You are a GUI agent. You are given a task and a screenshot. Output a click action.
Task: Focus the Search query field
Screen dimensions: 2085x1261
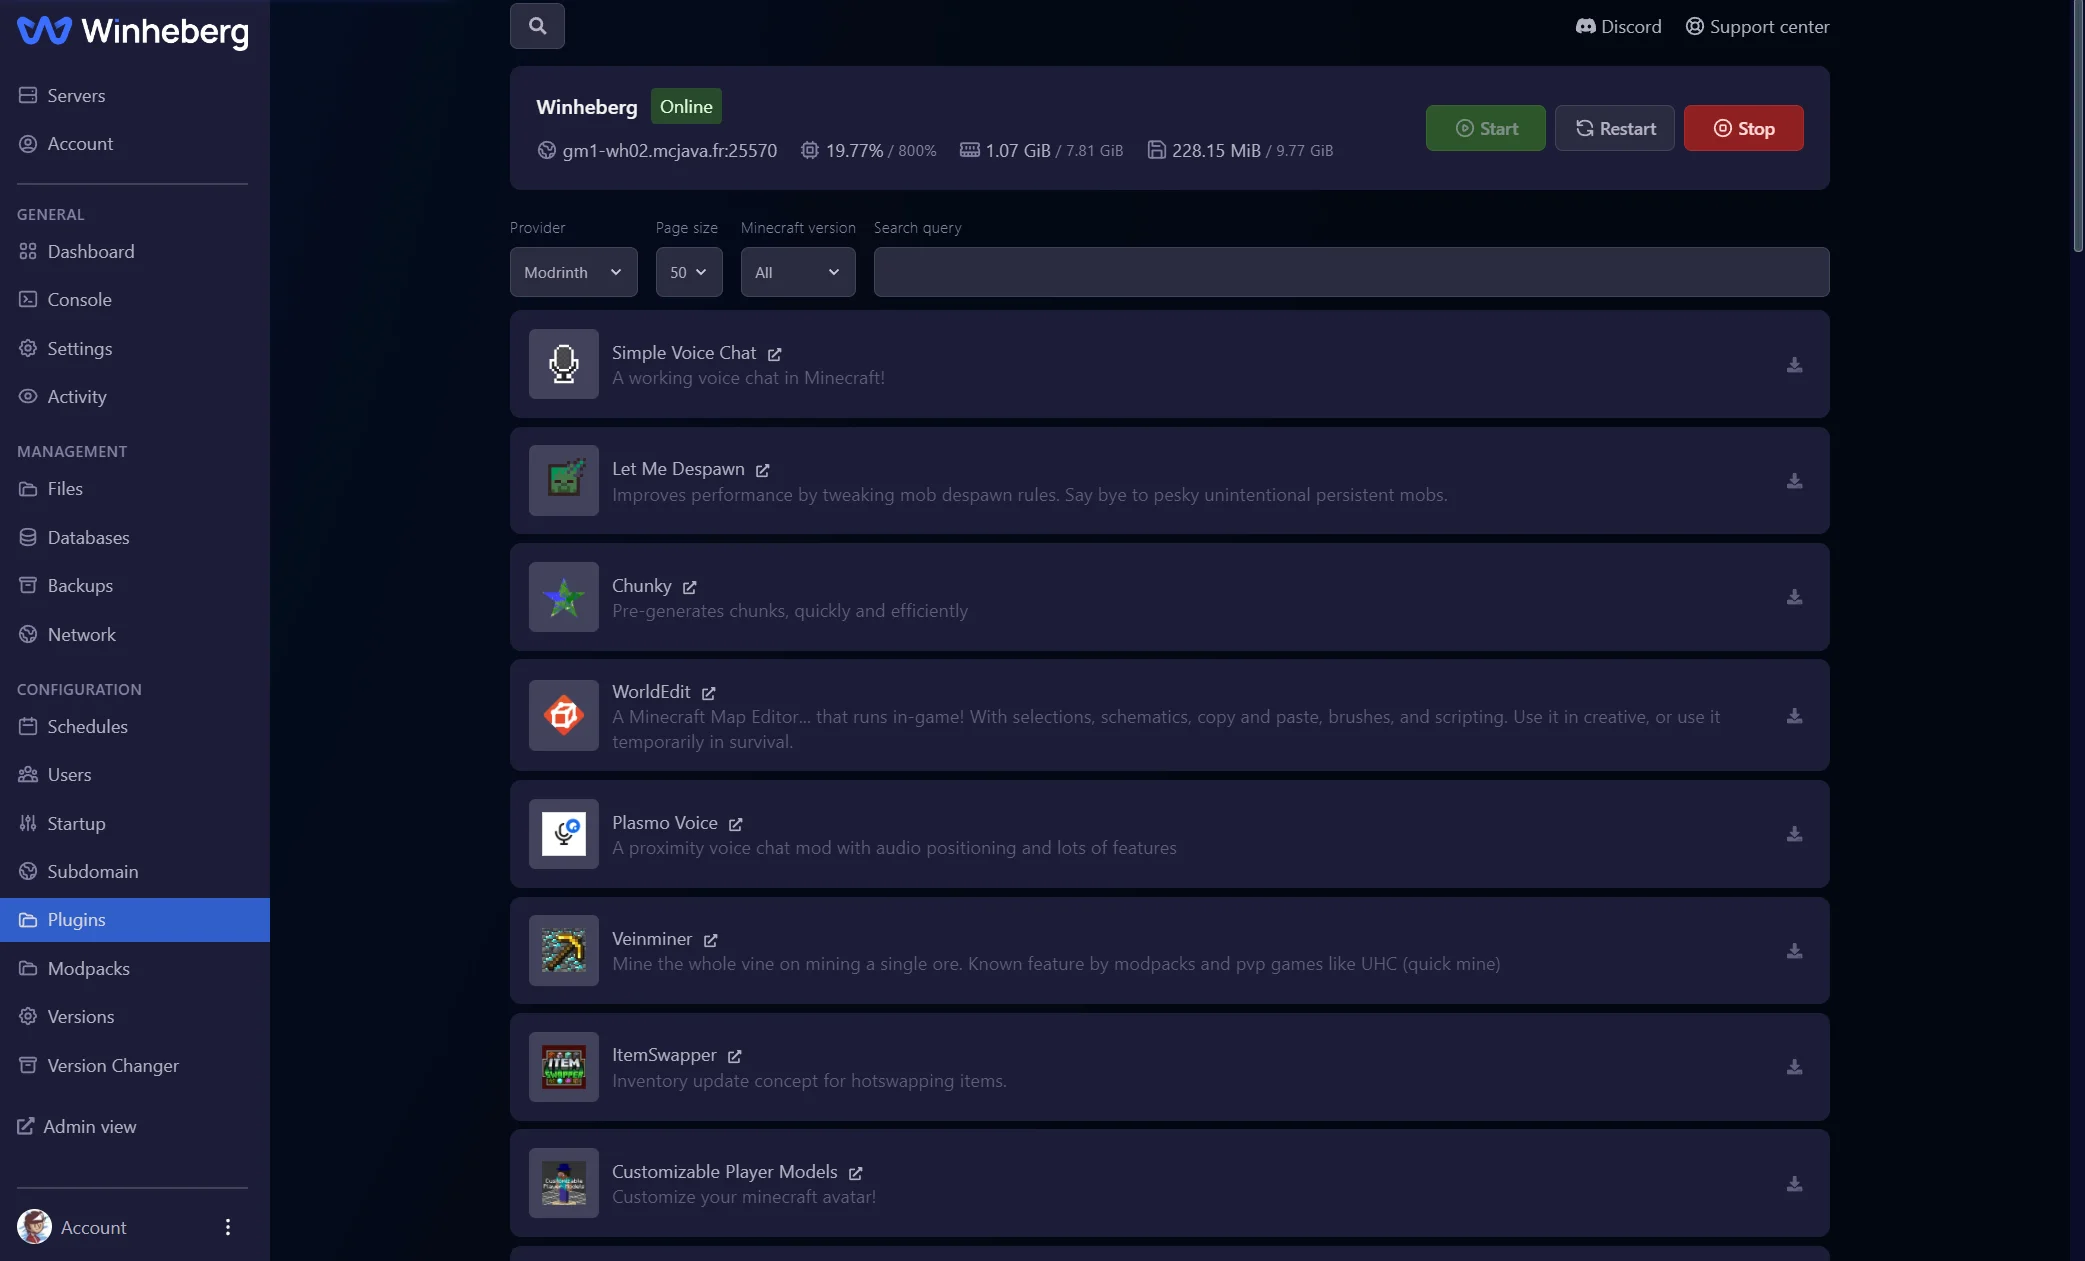pyautogui.click(x=1350, y=272)
